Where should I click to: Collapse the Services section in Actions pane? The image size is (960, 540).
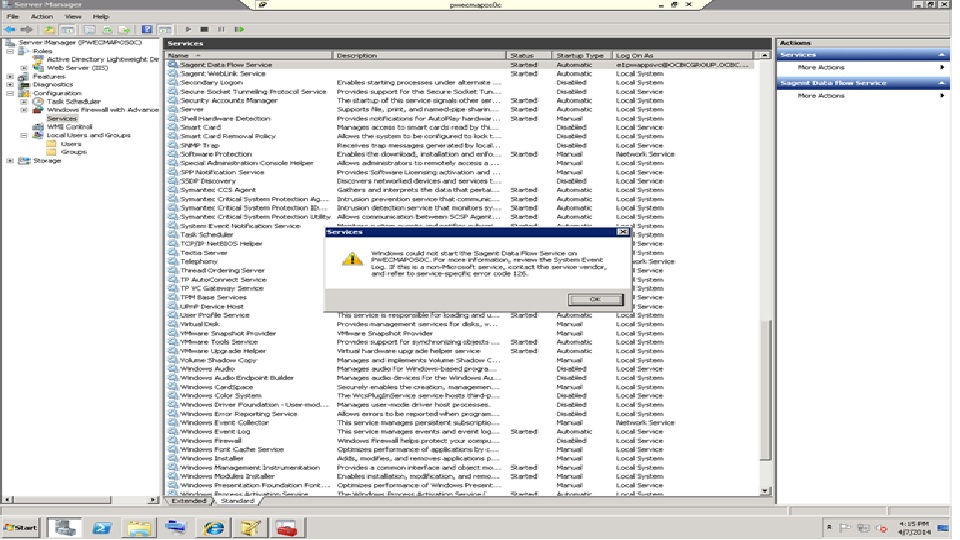click(x=942, y=55)
